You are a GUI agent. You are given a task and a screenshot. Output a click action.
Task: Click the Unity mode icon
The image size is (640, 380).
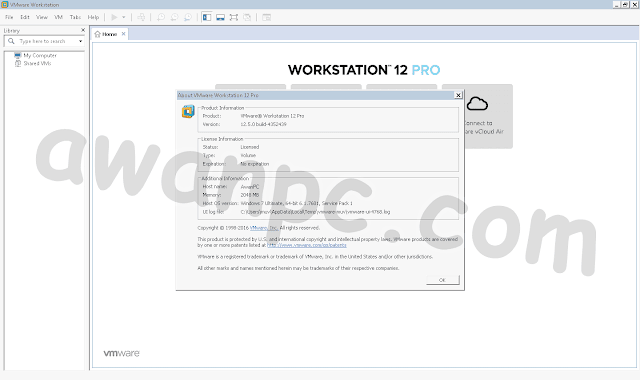coord(247,17)
